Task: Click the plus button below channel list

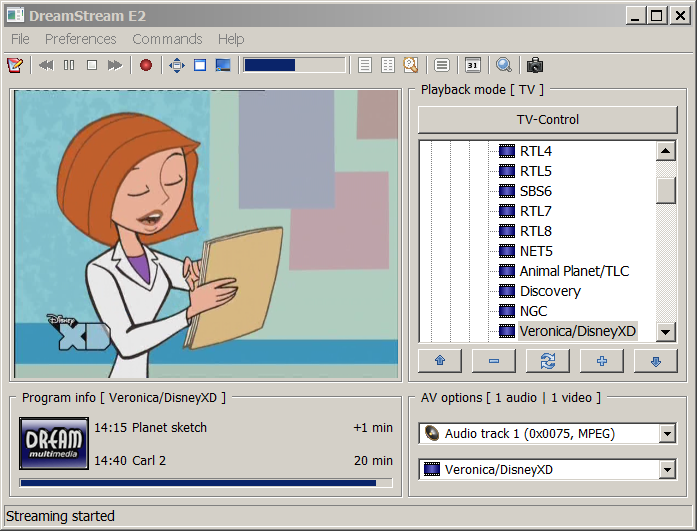Action: [602, 361]
